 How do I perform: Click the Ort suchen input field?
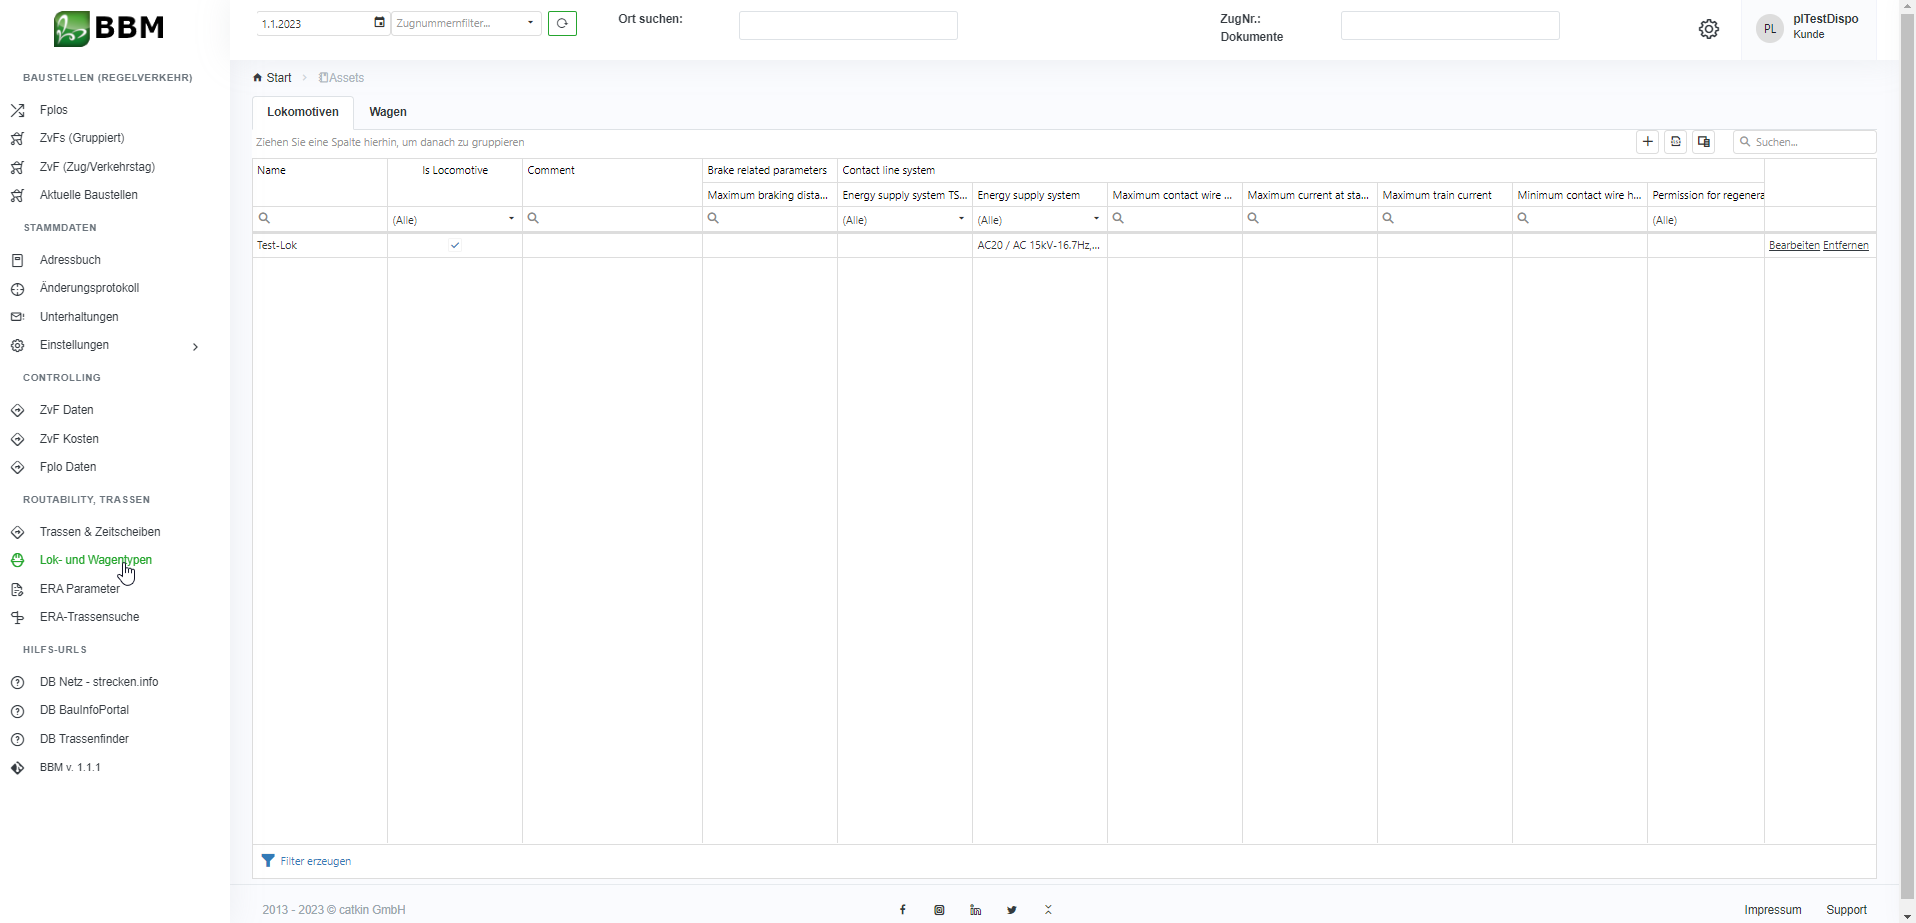pyautogui.click(x=848, y=26)
